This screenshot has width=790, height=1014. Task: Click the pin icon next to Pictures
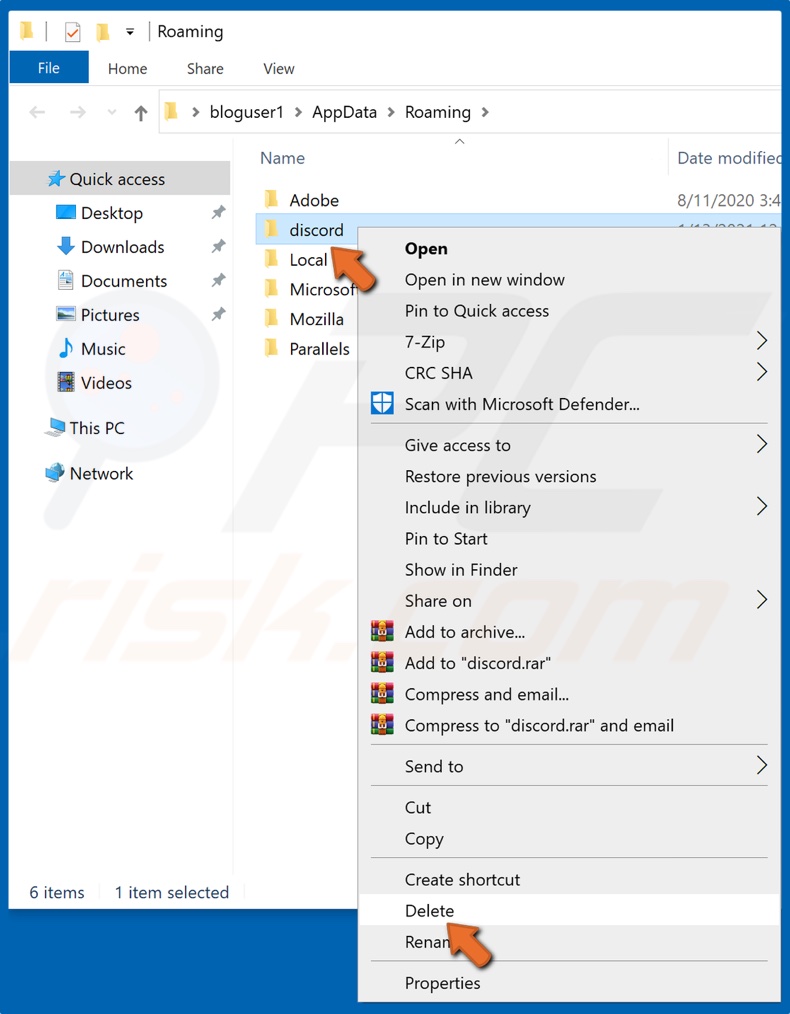pos(219,314)
